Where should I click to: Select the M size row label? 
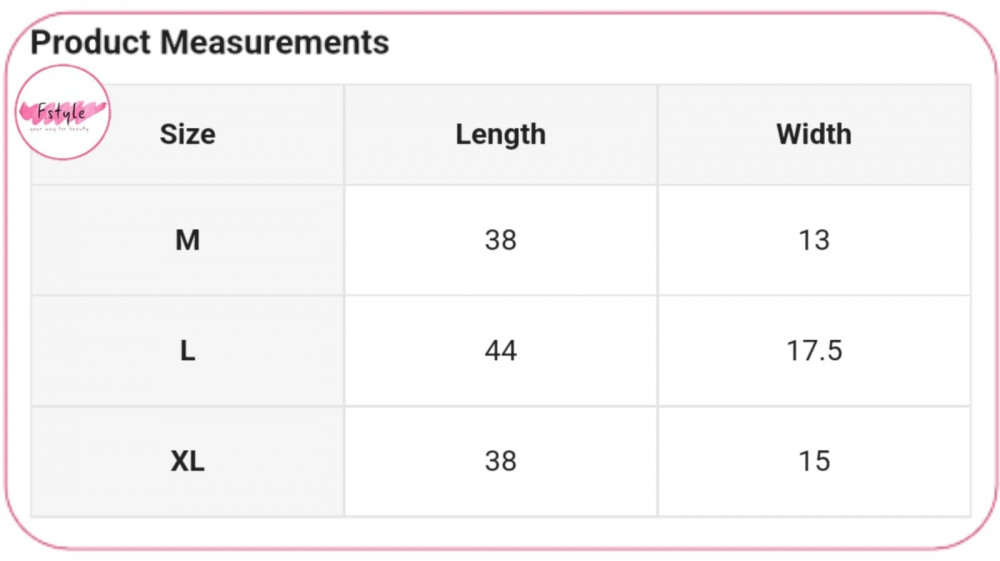188,240
